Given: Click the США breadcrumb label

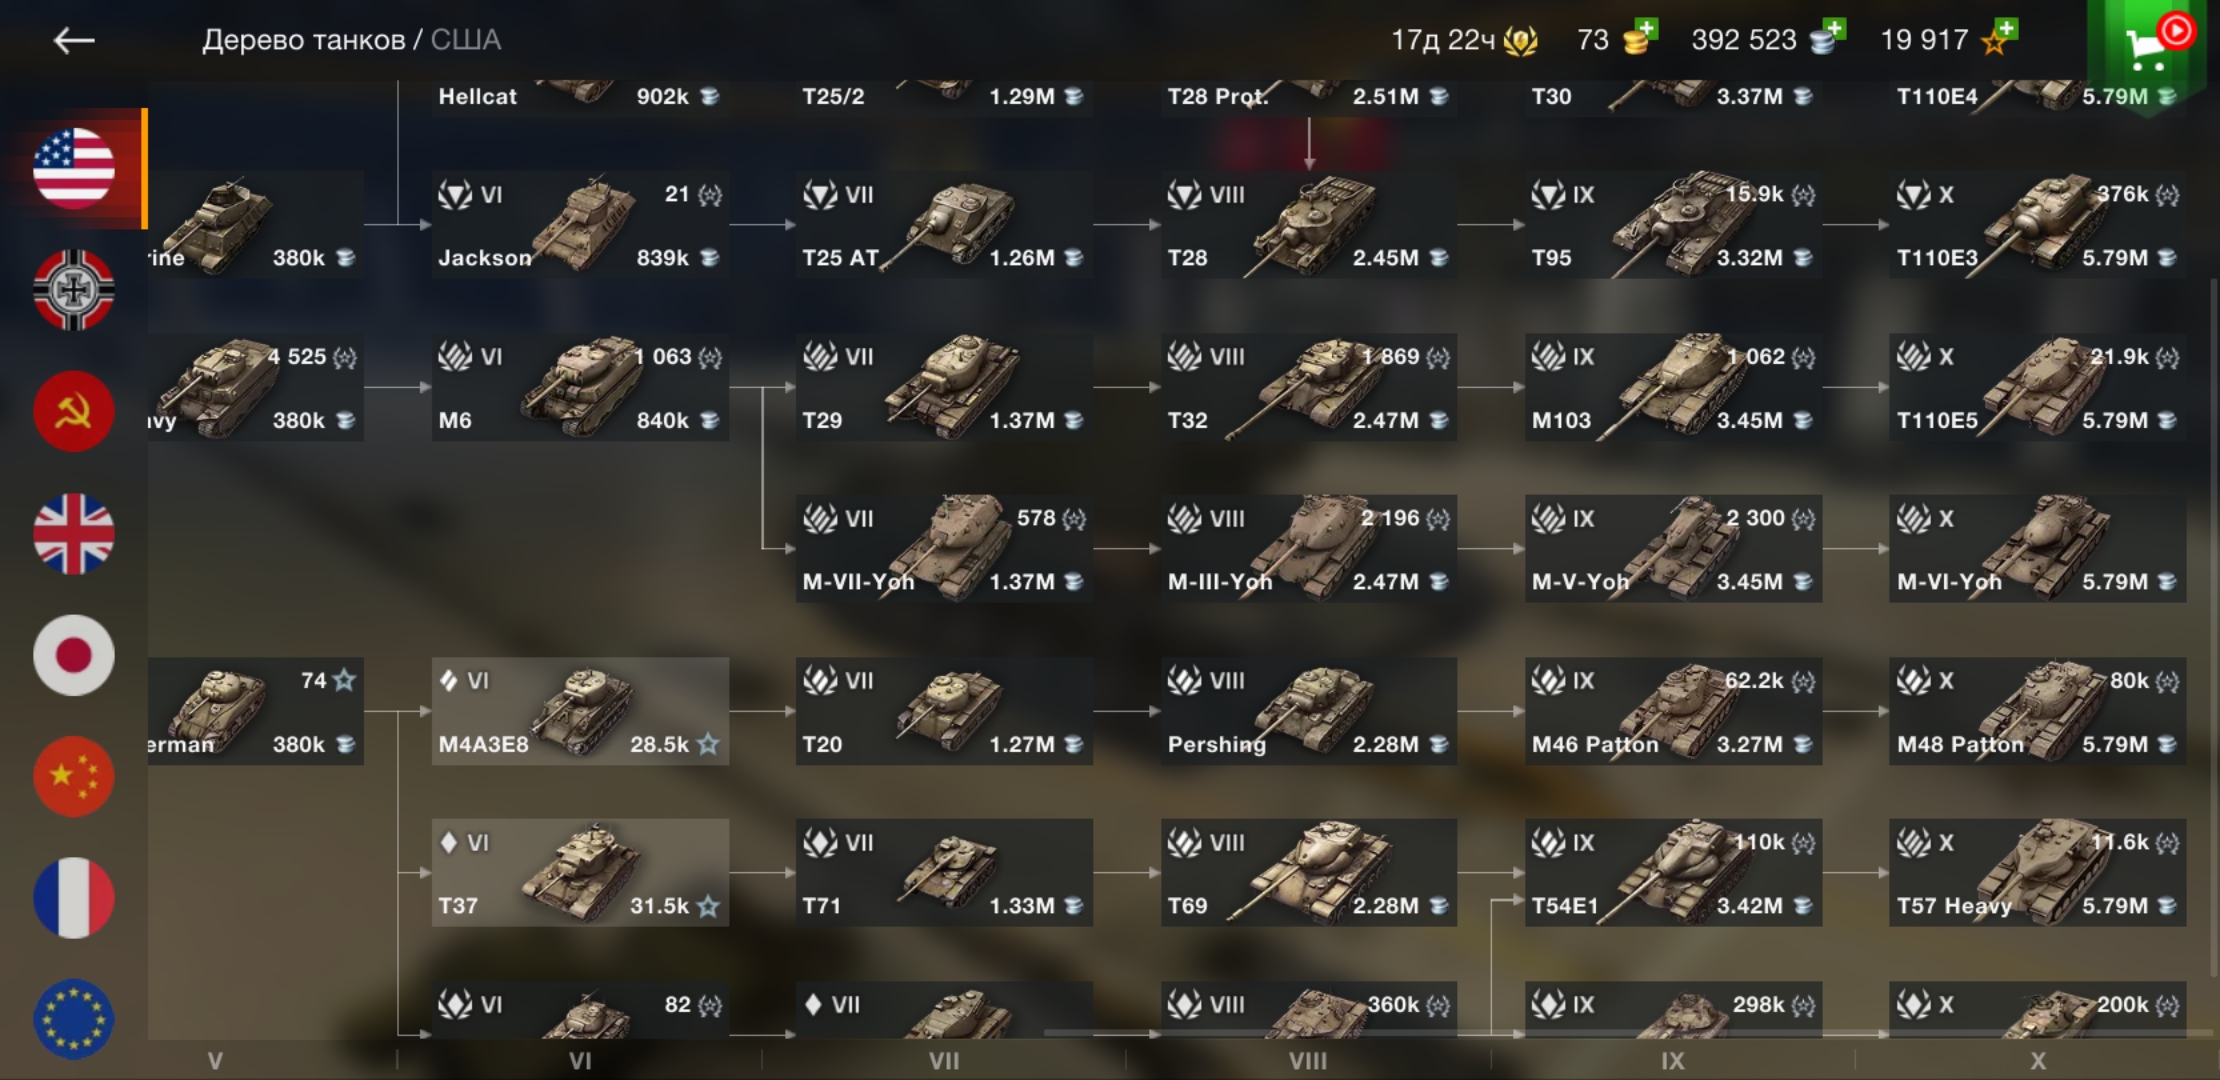Looking at the screenshot, I should click(466, 40).
